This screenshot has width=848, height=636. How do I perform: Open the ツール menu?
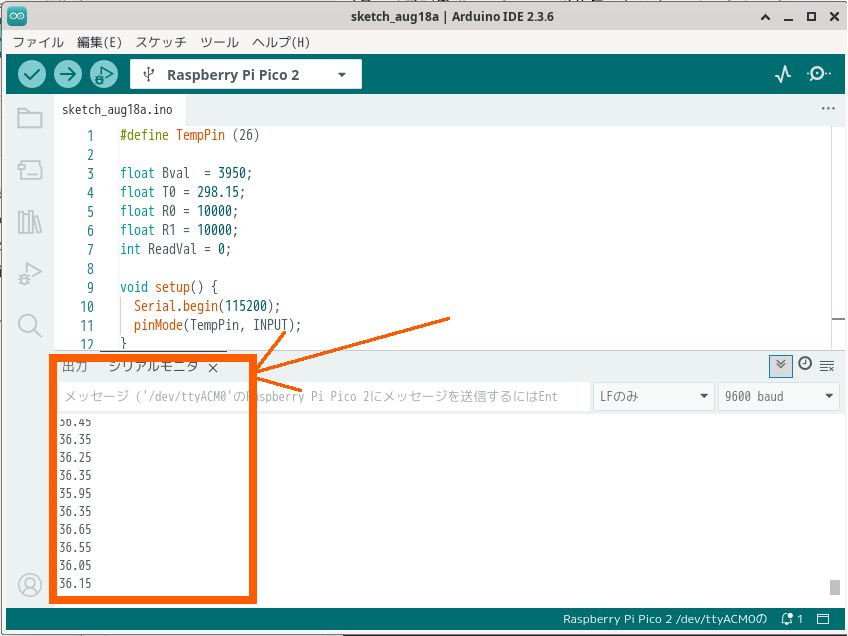[219, 42]
